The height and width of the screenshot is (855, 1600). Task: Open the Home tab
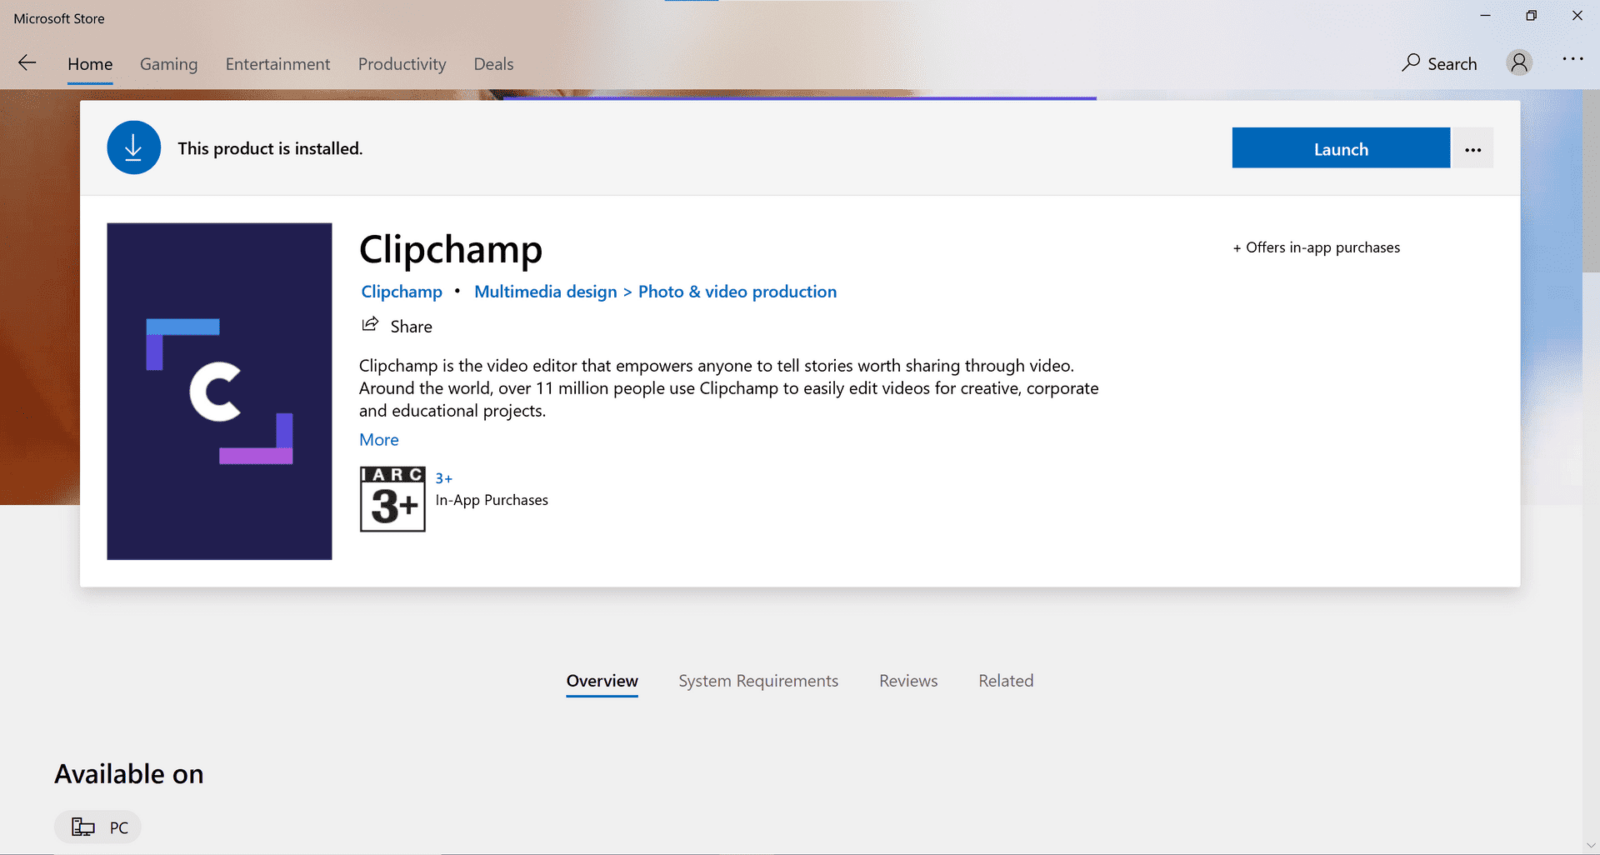(90, 64)
